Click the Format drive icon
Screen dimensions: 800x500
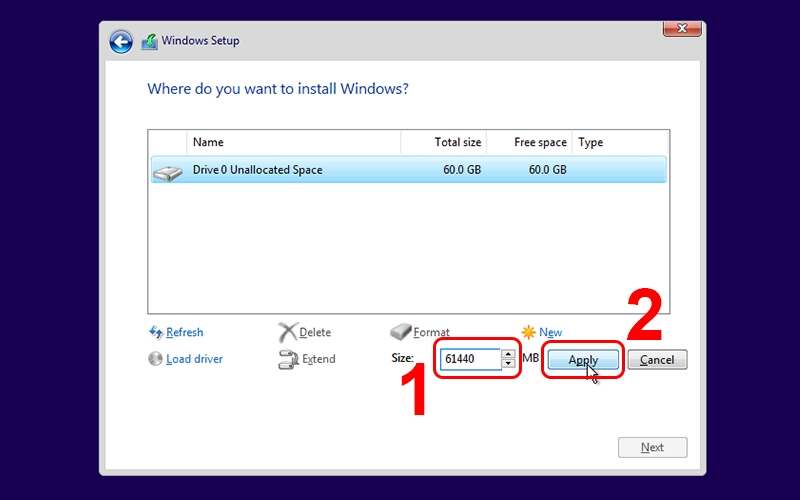coord(401,332)
